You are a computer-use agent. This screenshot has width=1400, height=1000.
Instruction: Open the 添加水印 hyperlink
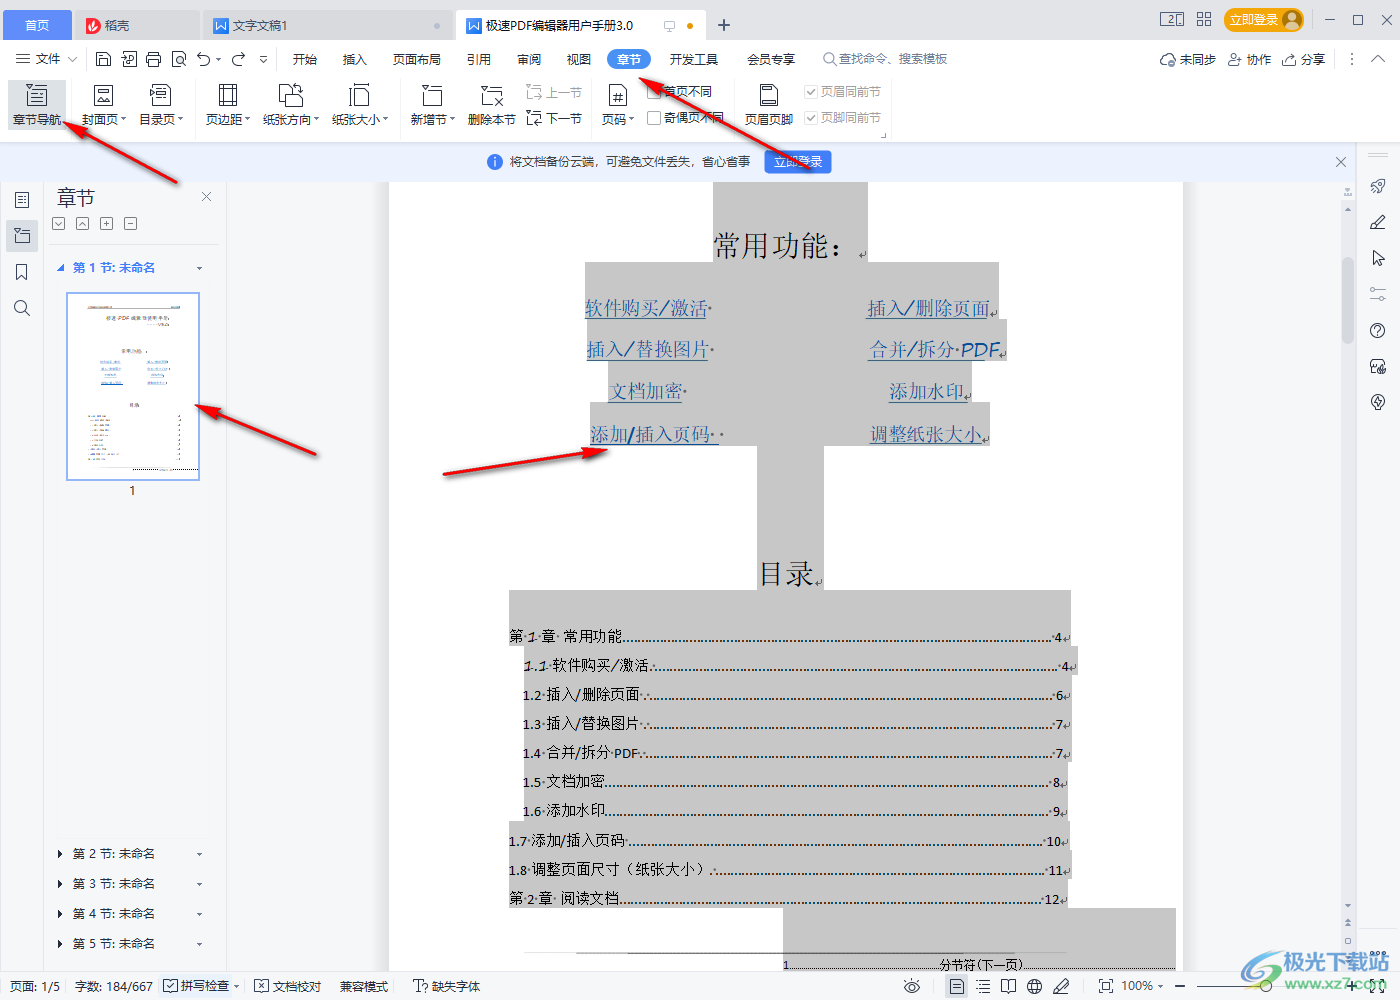coord(929,392)
